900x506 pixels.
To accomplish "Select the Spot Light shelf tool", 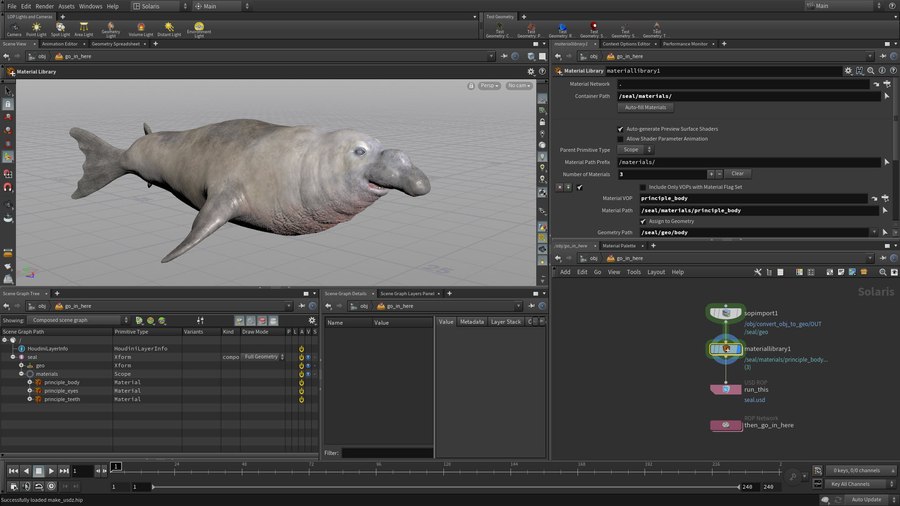I will 61,27.
